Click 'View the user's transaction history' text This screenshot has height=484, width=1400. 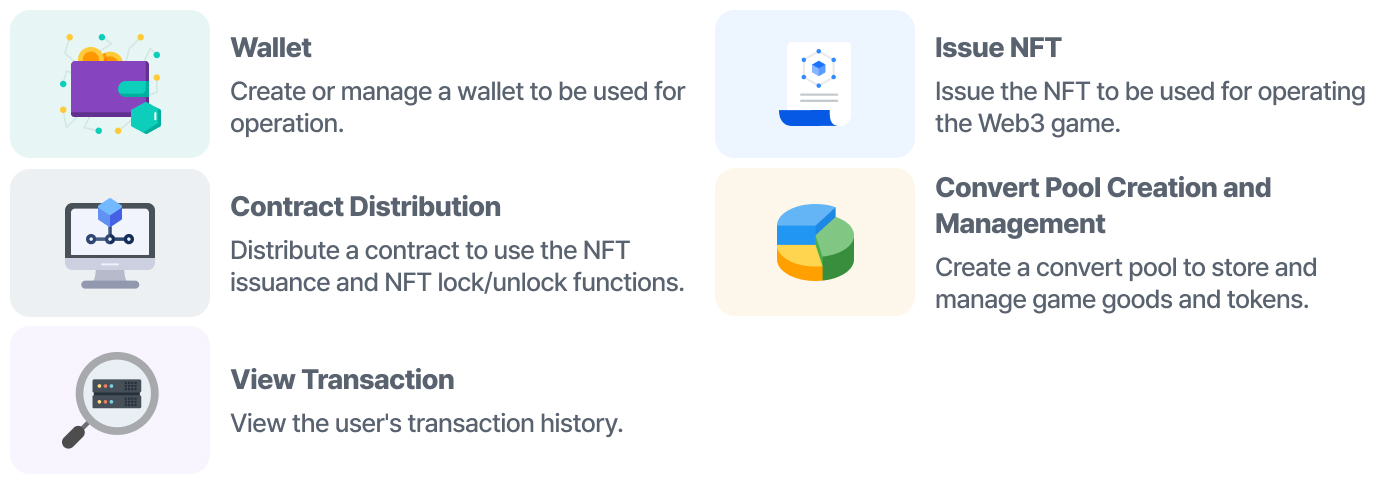click(x=427, y=423)
